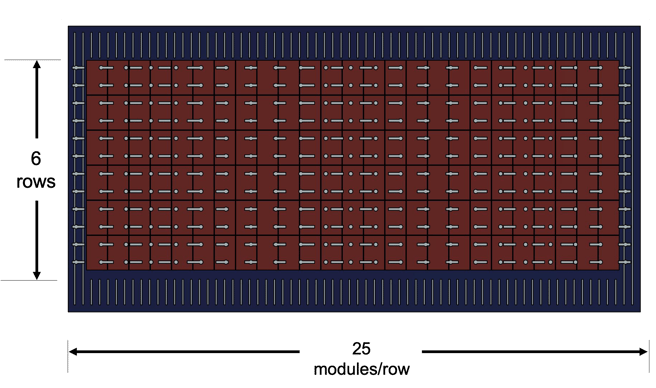Viewport: 656px width, 388px height.
Task: Click the number '6' in the left label
Action: coord(36,159)
